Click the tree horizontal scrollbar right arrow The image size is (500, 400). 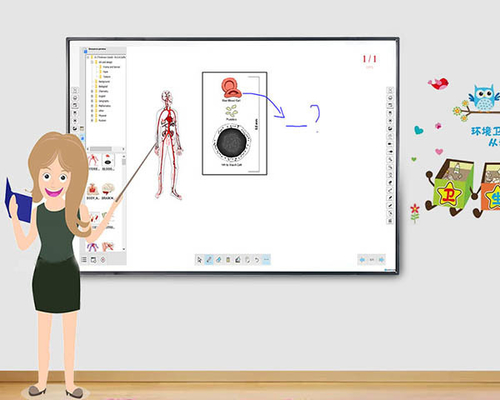123,149
